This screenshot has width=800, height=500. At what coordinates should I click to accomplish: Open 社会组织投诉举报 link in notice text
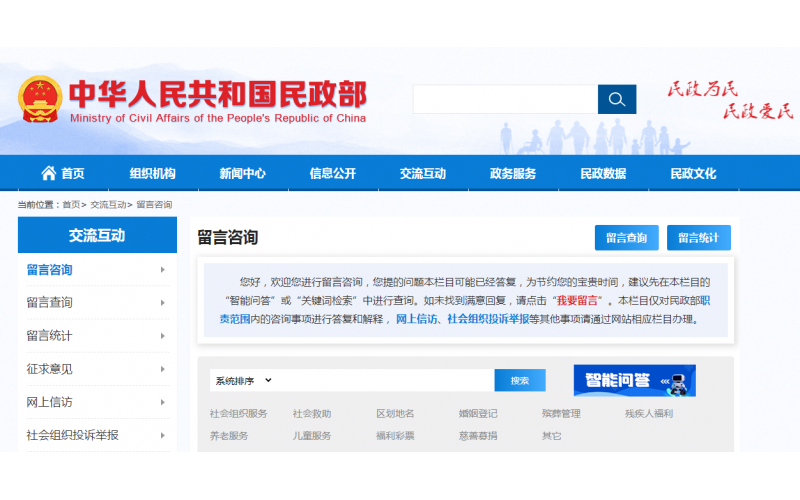tap(488, 319)
